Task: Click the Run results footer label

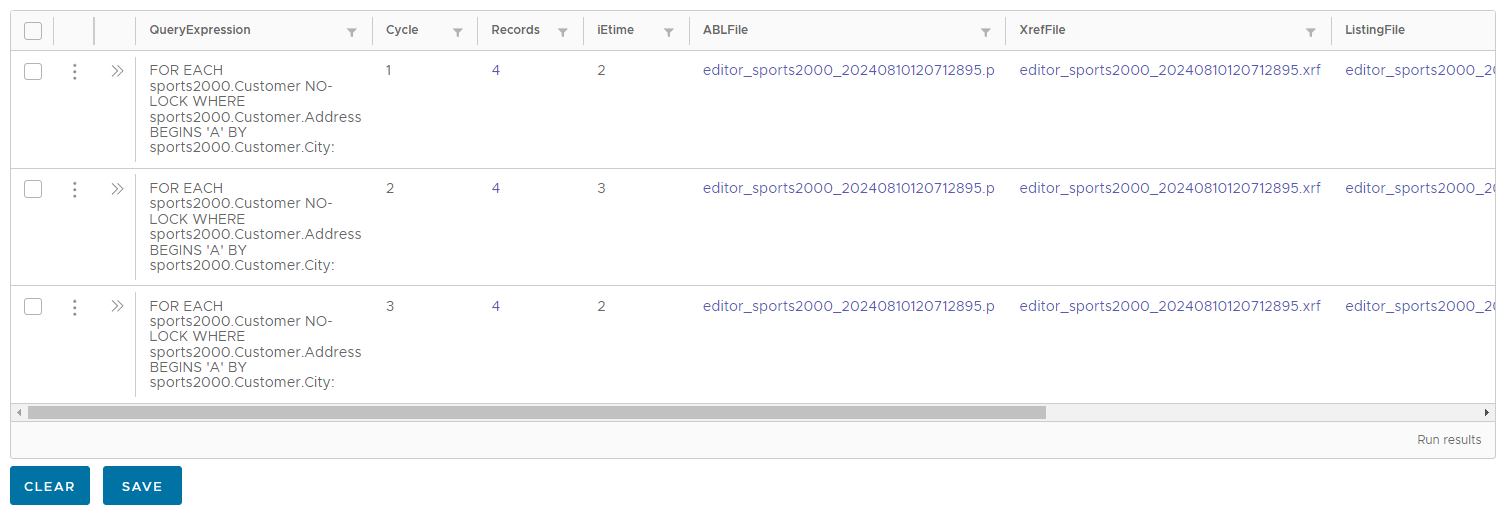Action: (1449, 440)
